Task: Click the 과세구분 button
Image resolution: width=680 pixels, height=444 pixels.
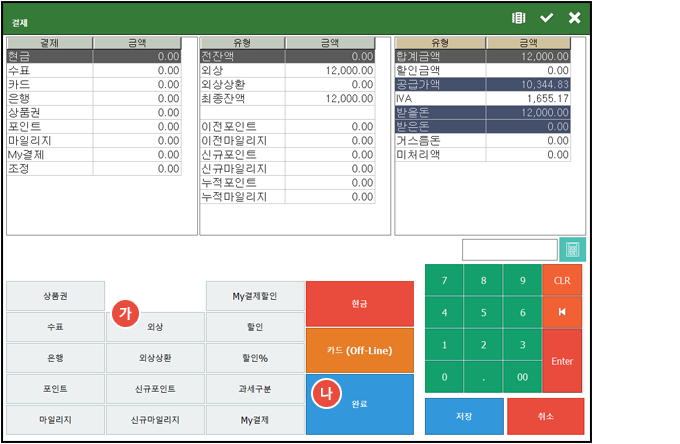Action: tap(255, 389)
